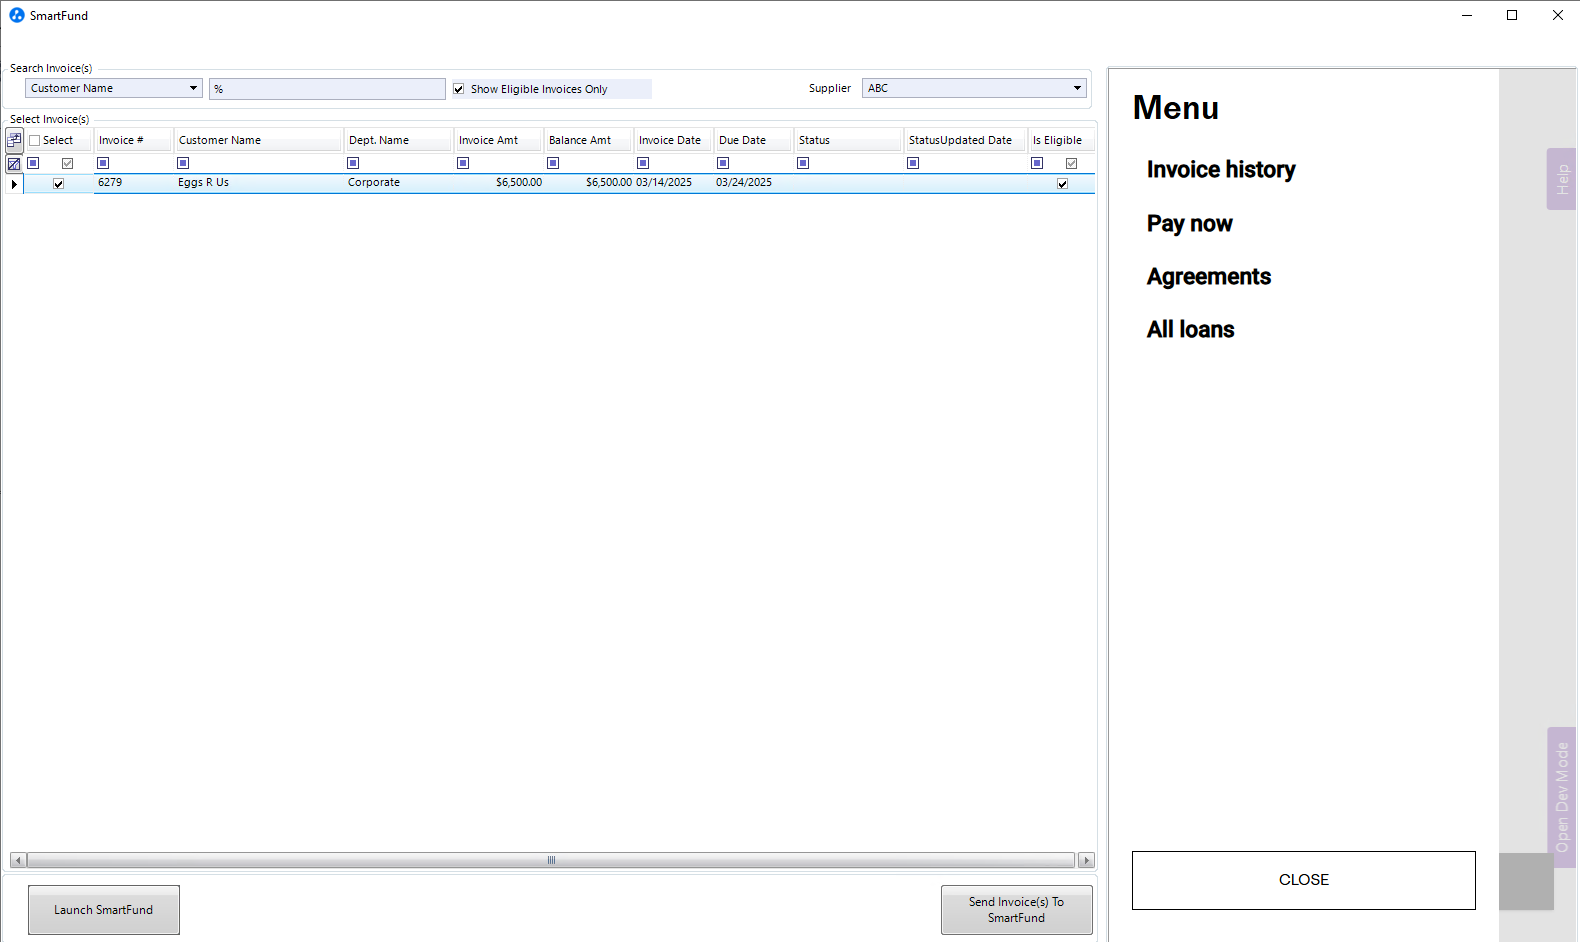1580x942 pixels.
Task: Toggle Show Eligible Invoices Only checkbox
Action: pos(459,89)
